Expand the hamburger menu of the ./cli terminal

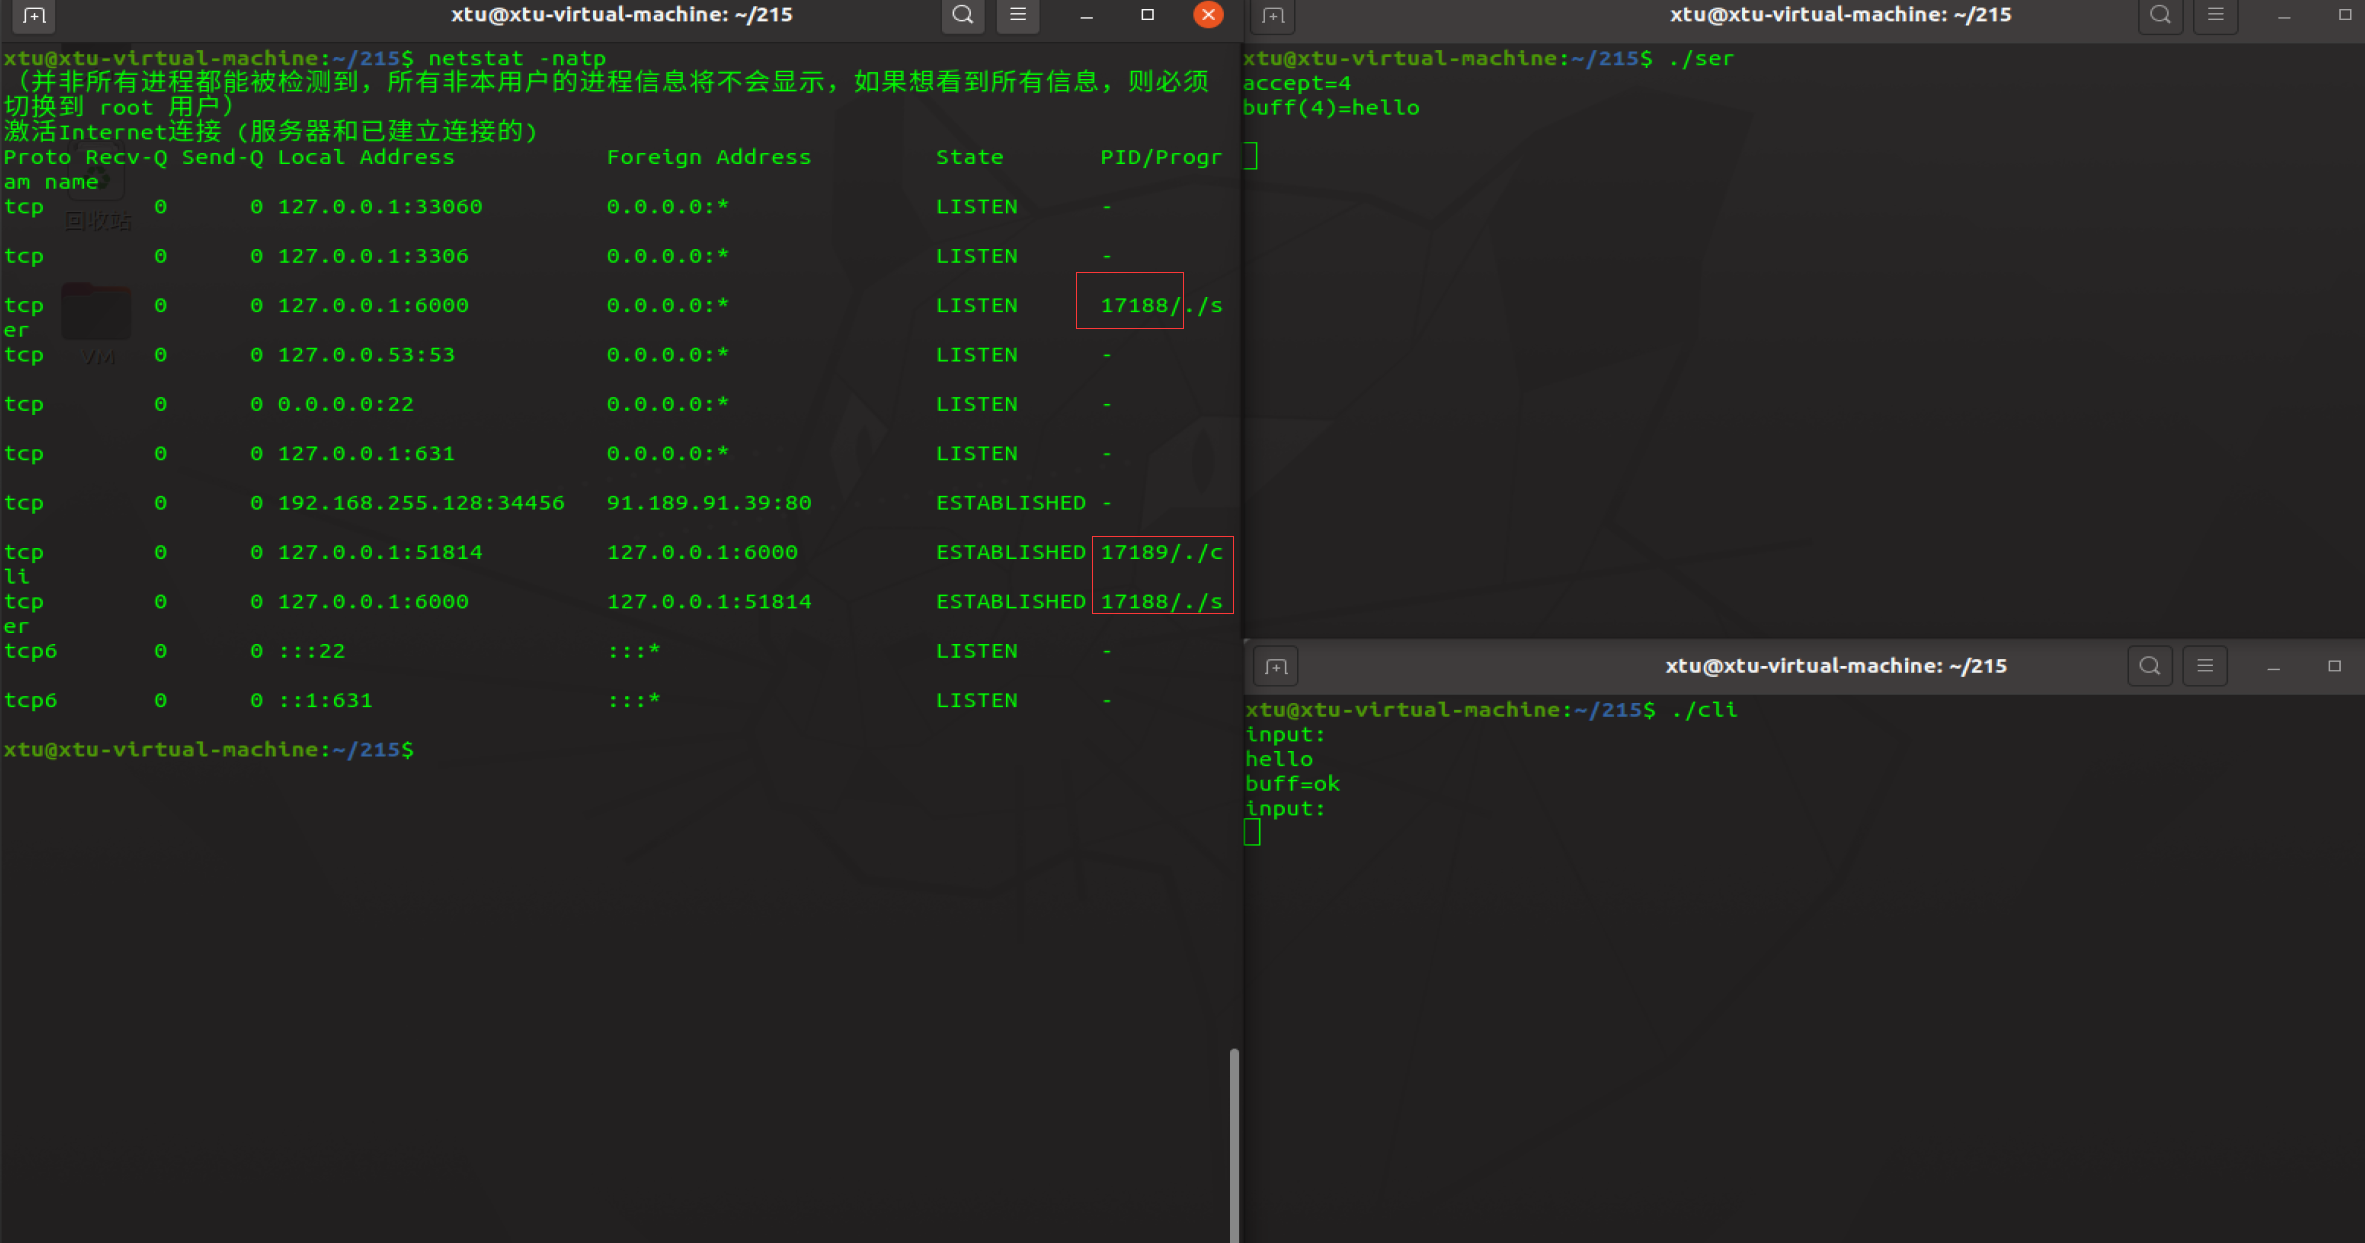(2205, 666)
